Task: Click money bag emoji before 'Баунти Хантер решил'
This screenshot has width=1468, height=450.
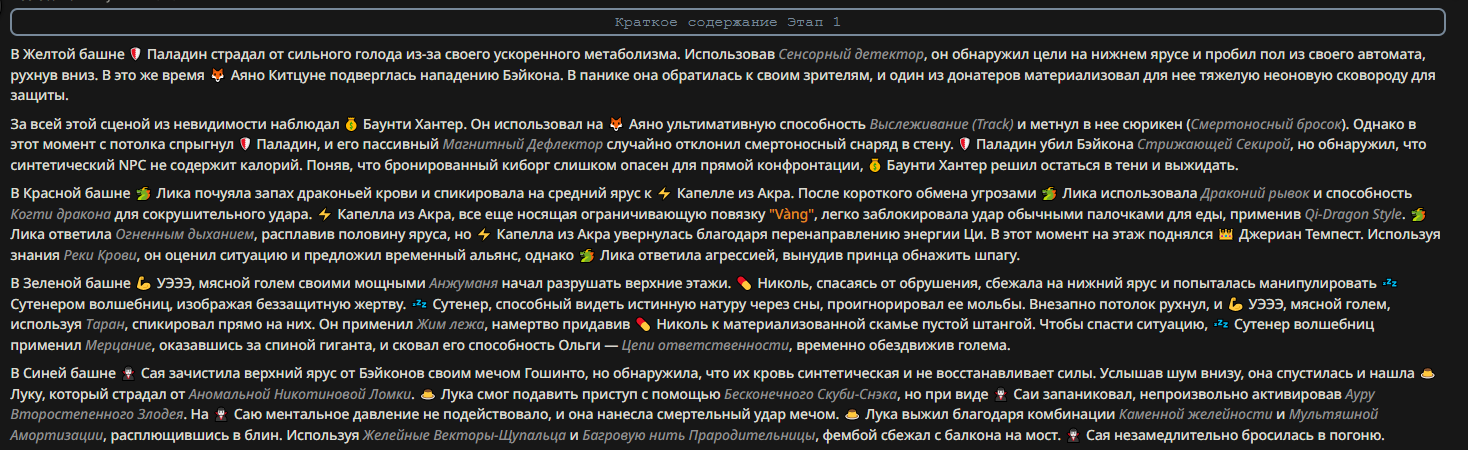Action: pos(875,164)
